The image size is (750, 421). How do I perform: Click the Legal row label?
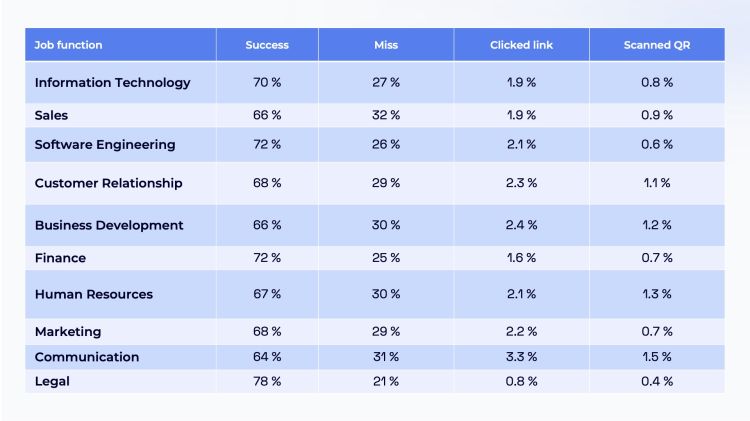point(52,381)
